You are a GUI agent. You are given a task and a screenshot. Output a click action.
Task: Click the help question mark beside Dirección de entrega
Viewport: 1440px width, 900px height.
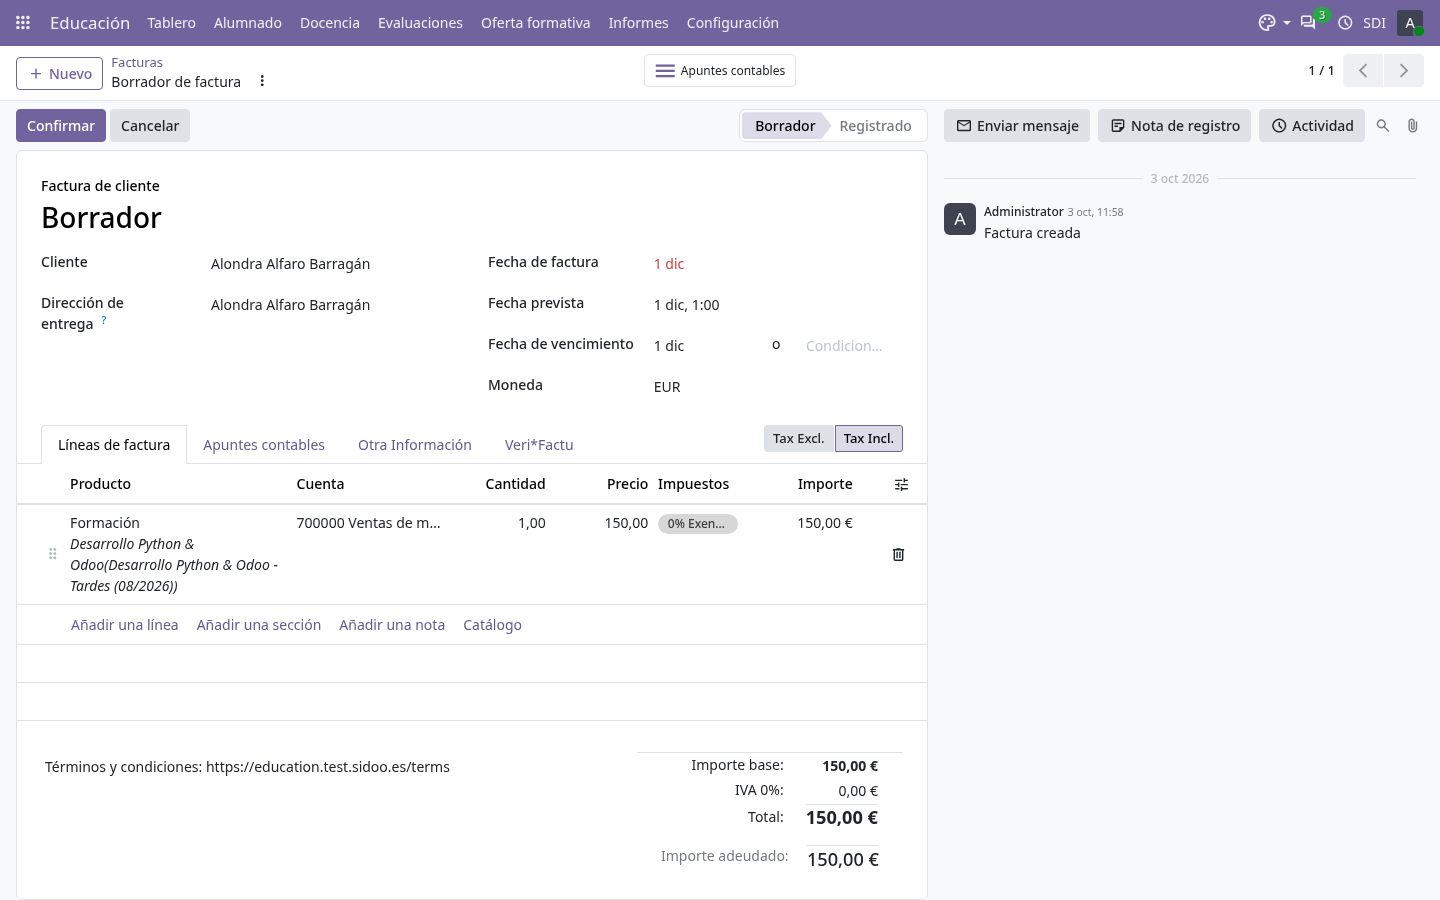point(103,320)
